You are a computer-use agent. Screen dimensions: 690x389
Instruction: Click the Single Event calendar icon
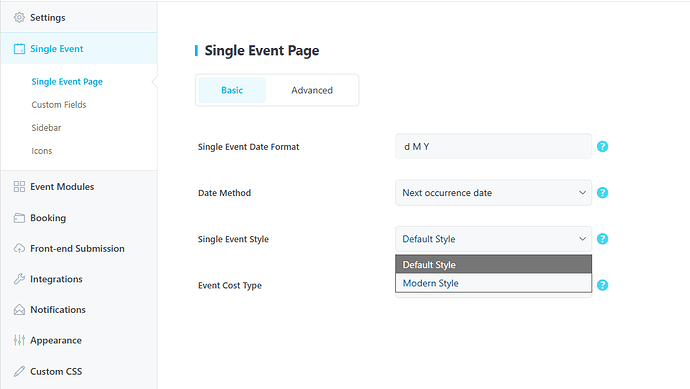pyautogui.click(x=19, y=49)
